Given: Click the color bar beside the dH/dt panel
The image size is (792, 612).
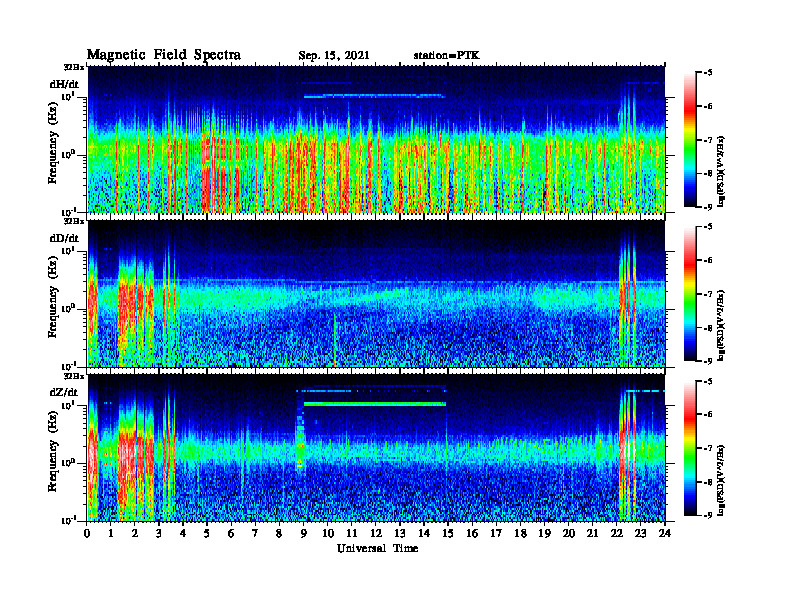Looking at the screenshot, I should [690, 140].
